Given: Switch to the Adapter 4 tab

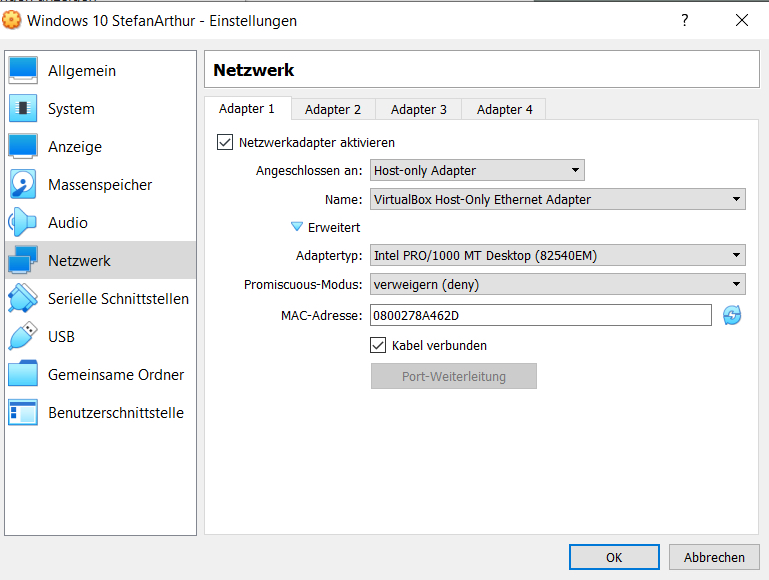Looking at the screenshot, I should pyautogui.click(x=504, y=109).
